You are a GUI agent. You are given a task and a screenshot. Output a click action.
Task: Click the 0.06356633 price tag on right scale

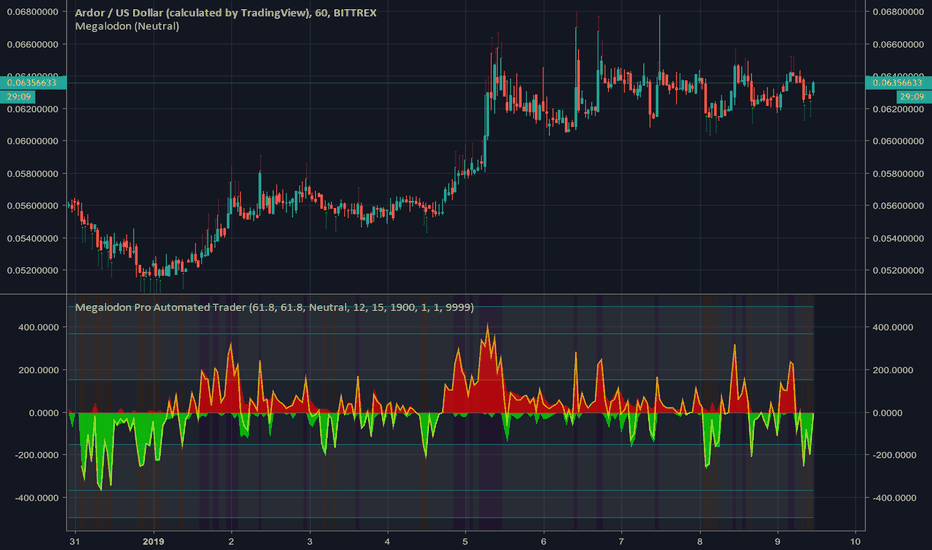(898, 83)
